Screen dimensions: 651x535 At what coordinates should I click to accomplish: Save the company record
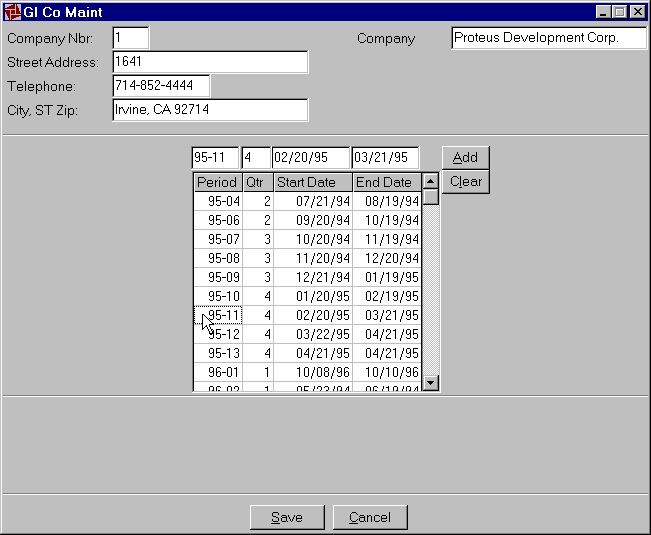click(287, 517)
